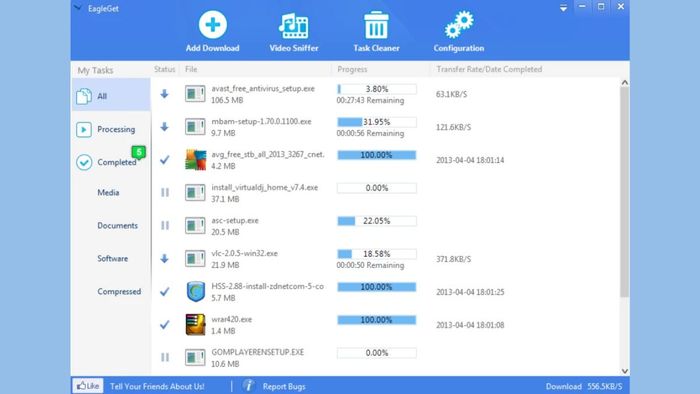The height and width of the screenshot is (394, 700).
Task: Click the downloading arrow for avast_free_antivirus_setup.exe
Action: pos(165,94)
